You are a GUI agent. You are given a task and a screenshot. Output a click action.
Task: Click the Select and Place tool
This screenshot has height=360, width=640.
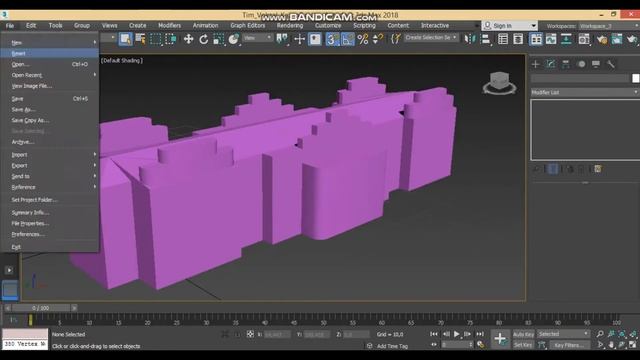(233, 39)
